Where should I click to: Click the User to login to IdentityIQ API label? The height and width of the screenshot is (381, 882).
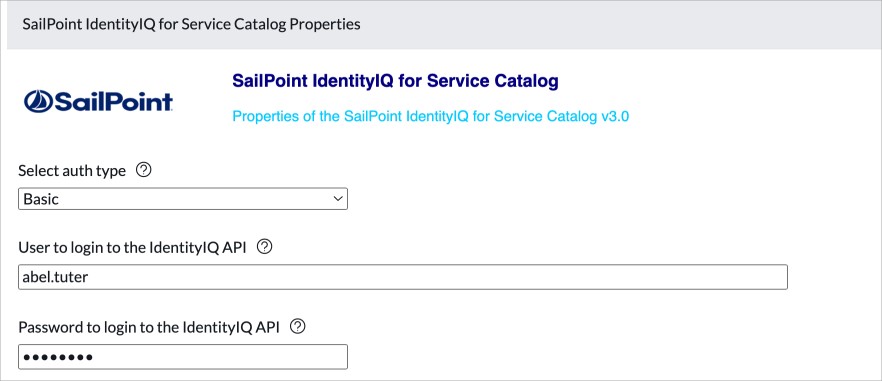[132, 247]
